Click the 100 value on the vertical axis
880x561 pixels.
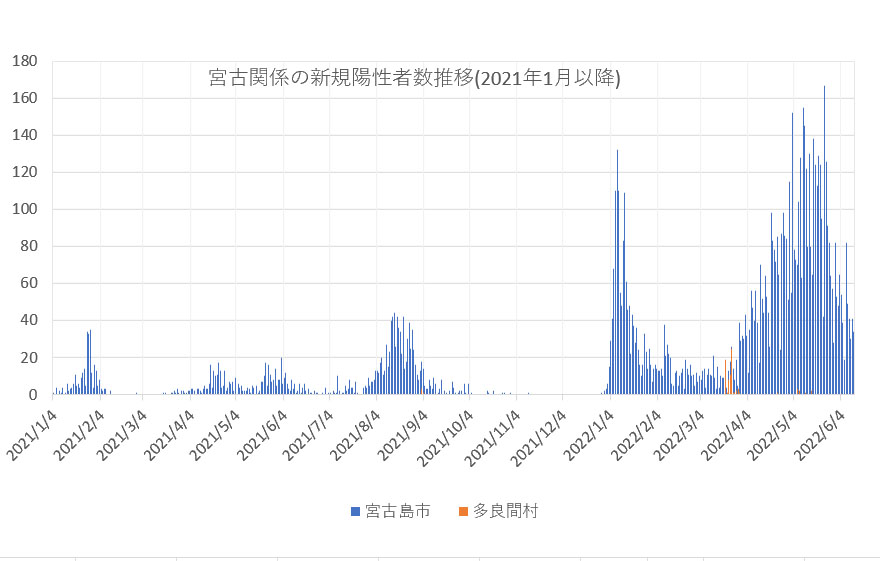pos(24,209)
